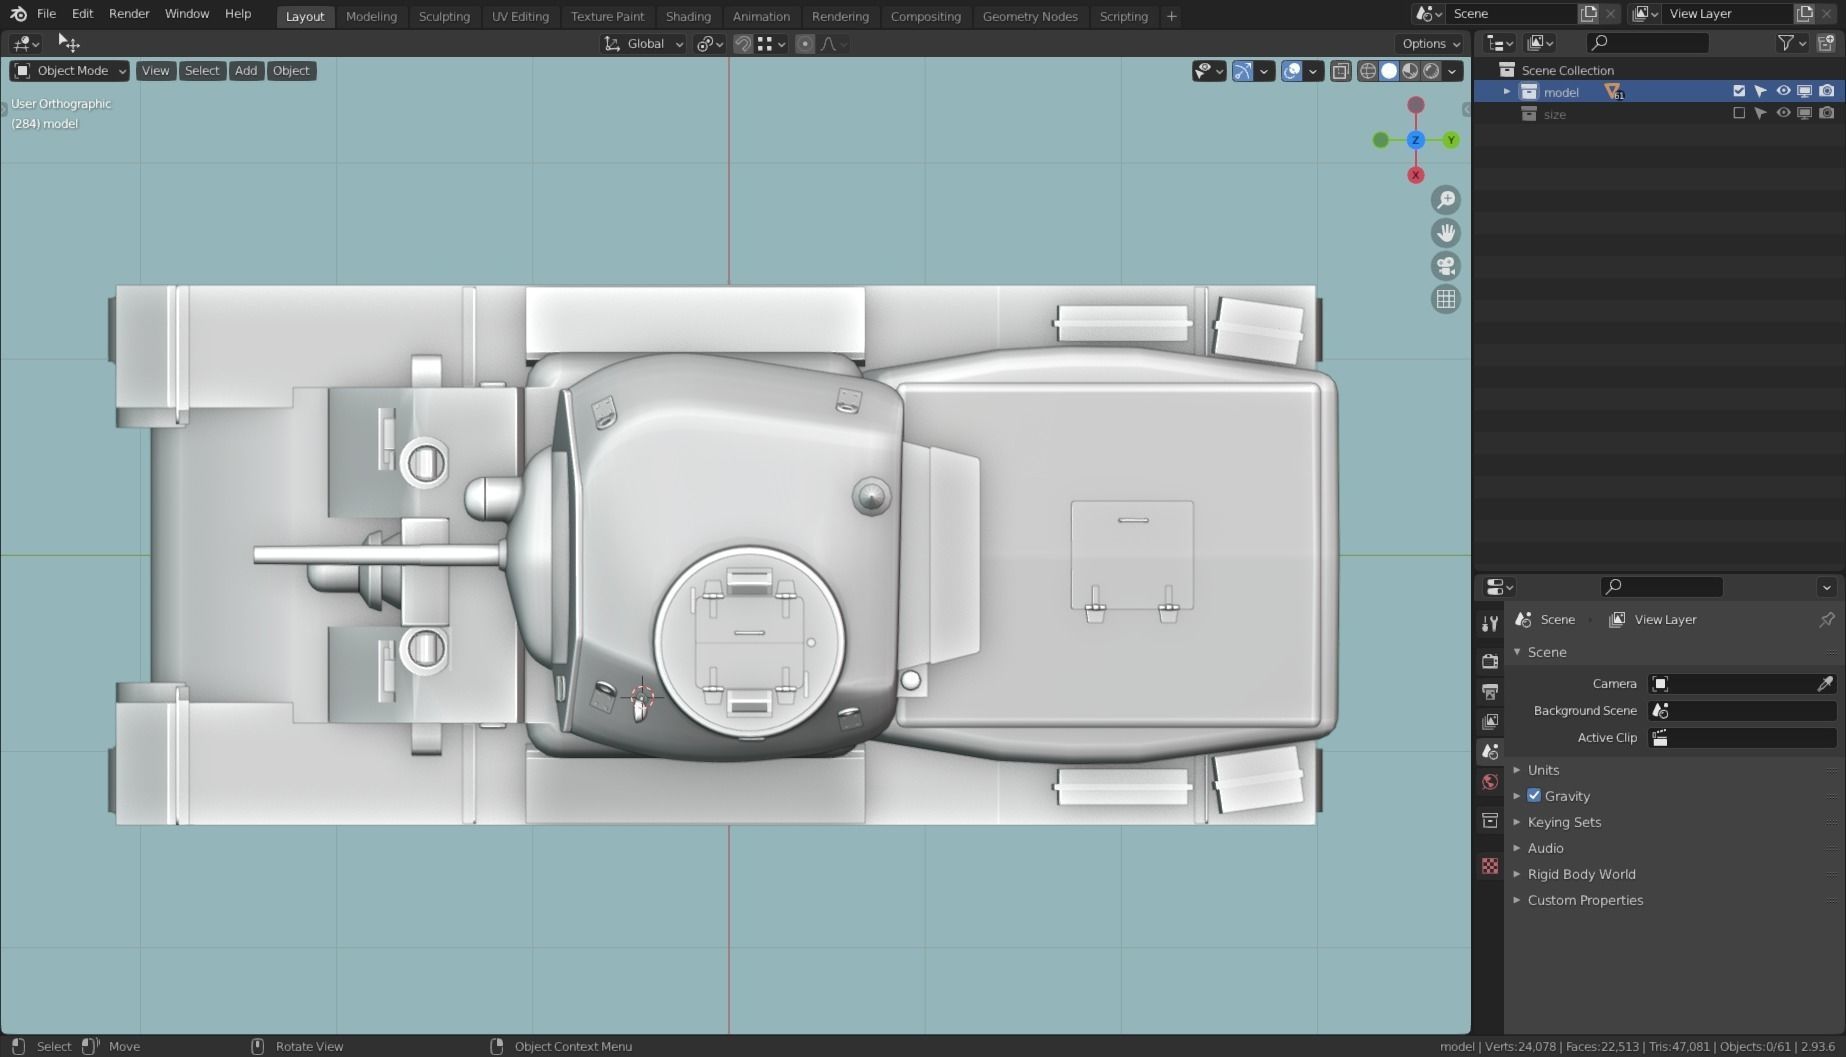Switch orthographic/perspective with grid icon
The height and width of the screenshot is (1057, 1846).
[1446, 299]
